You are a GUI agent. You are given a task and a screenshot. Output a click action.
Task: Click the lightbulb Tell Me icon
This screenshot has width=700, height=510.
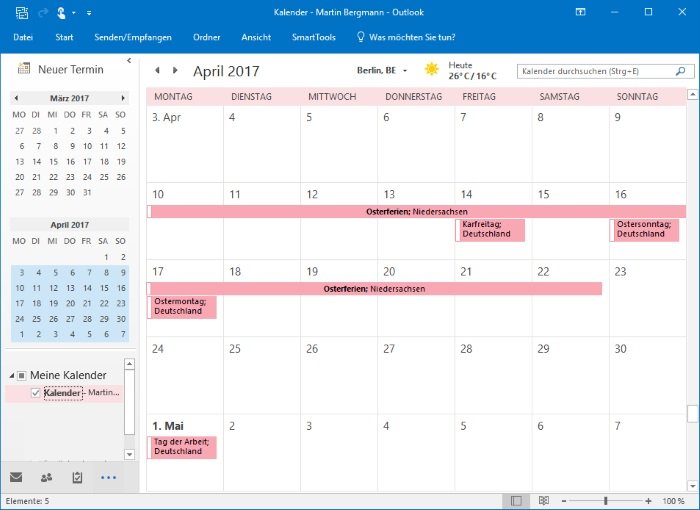360,37
